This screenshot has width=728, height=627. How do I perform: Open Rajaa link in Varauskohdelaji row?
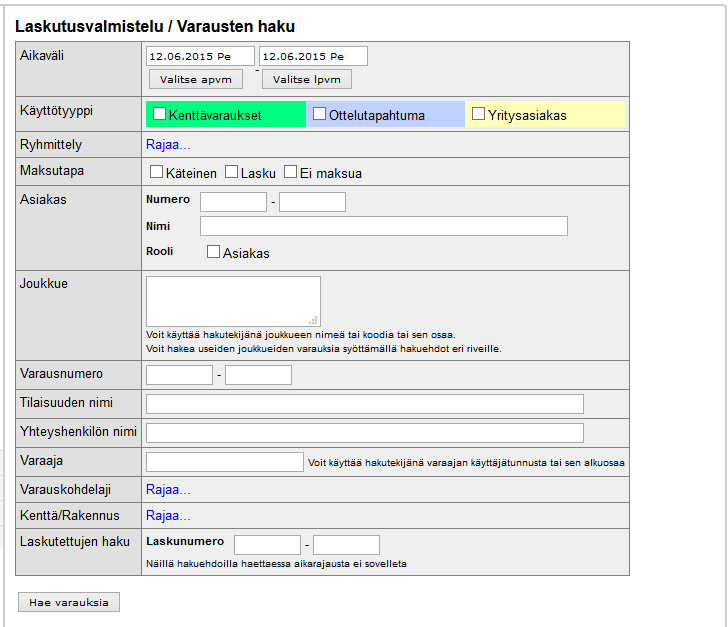168,490
